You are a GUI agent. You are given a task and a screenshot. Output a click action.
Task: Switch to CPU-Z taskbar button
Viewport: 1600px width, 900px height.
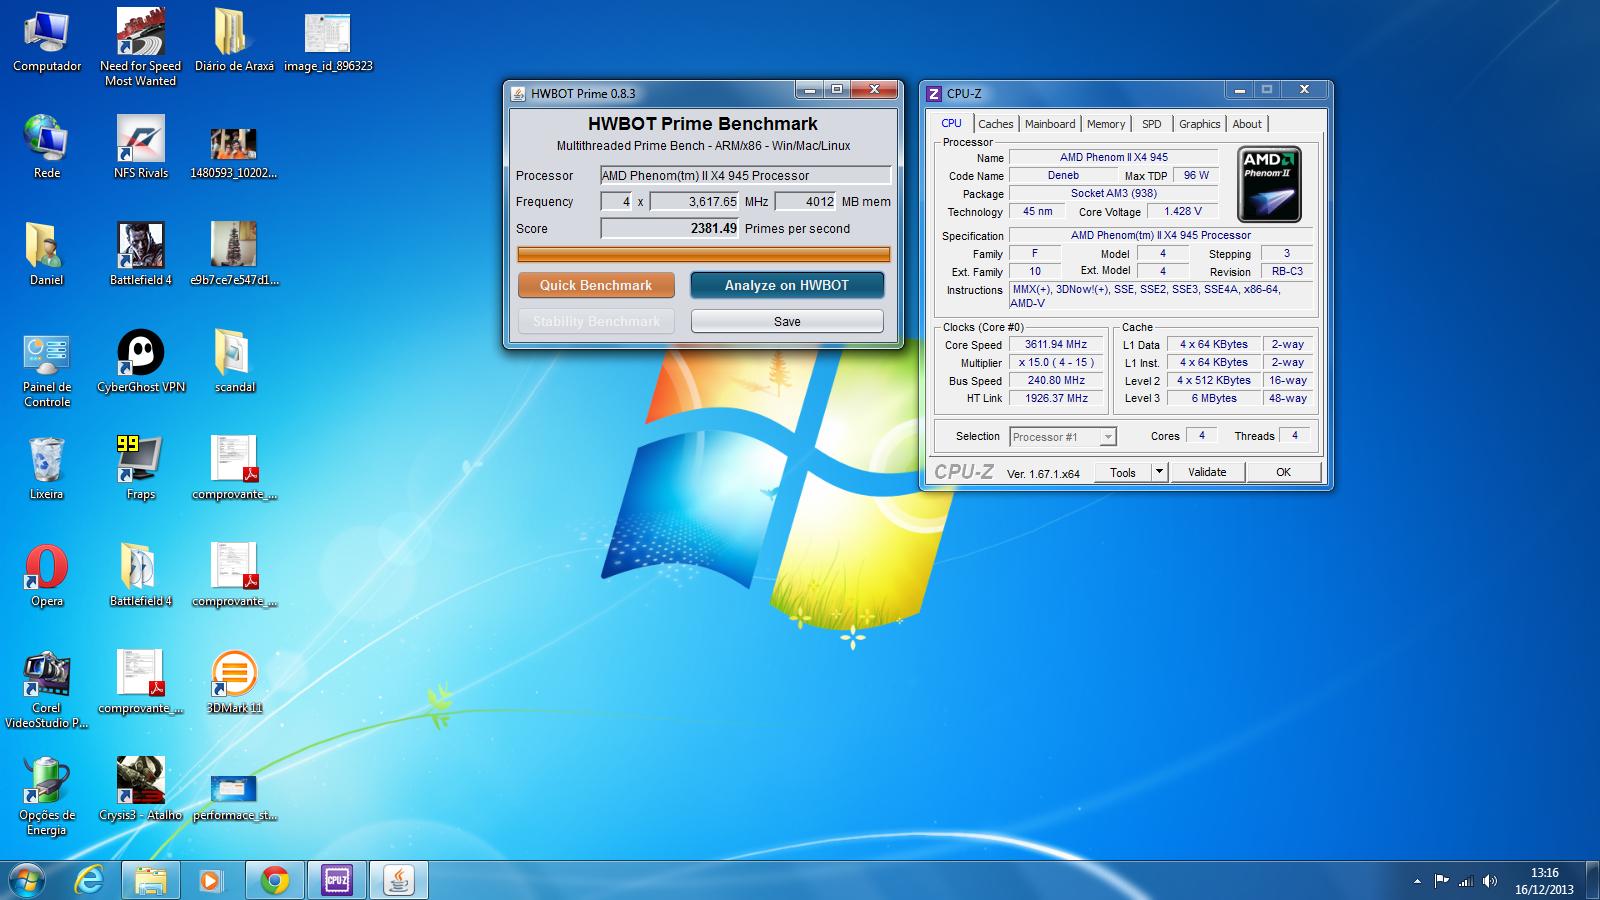336,880
